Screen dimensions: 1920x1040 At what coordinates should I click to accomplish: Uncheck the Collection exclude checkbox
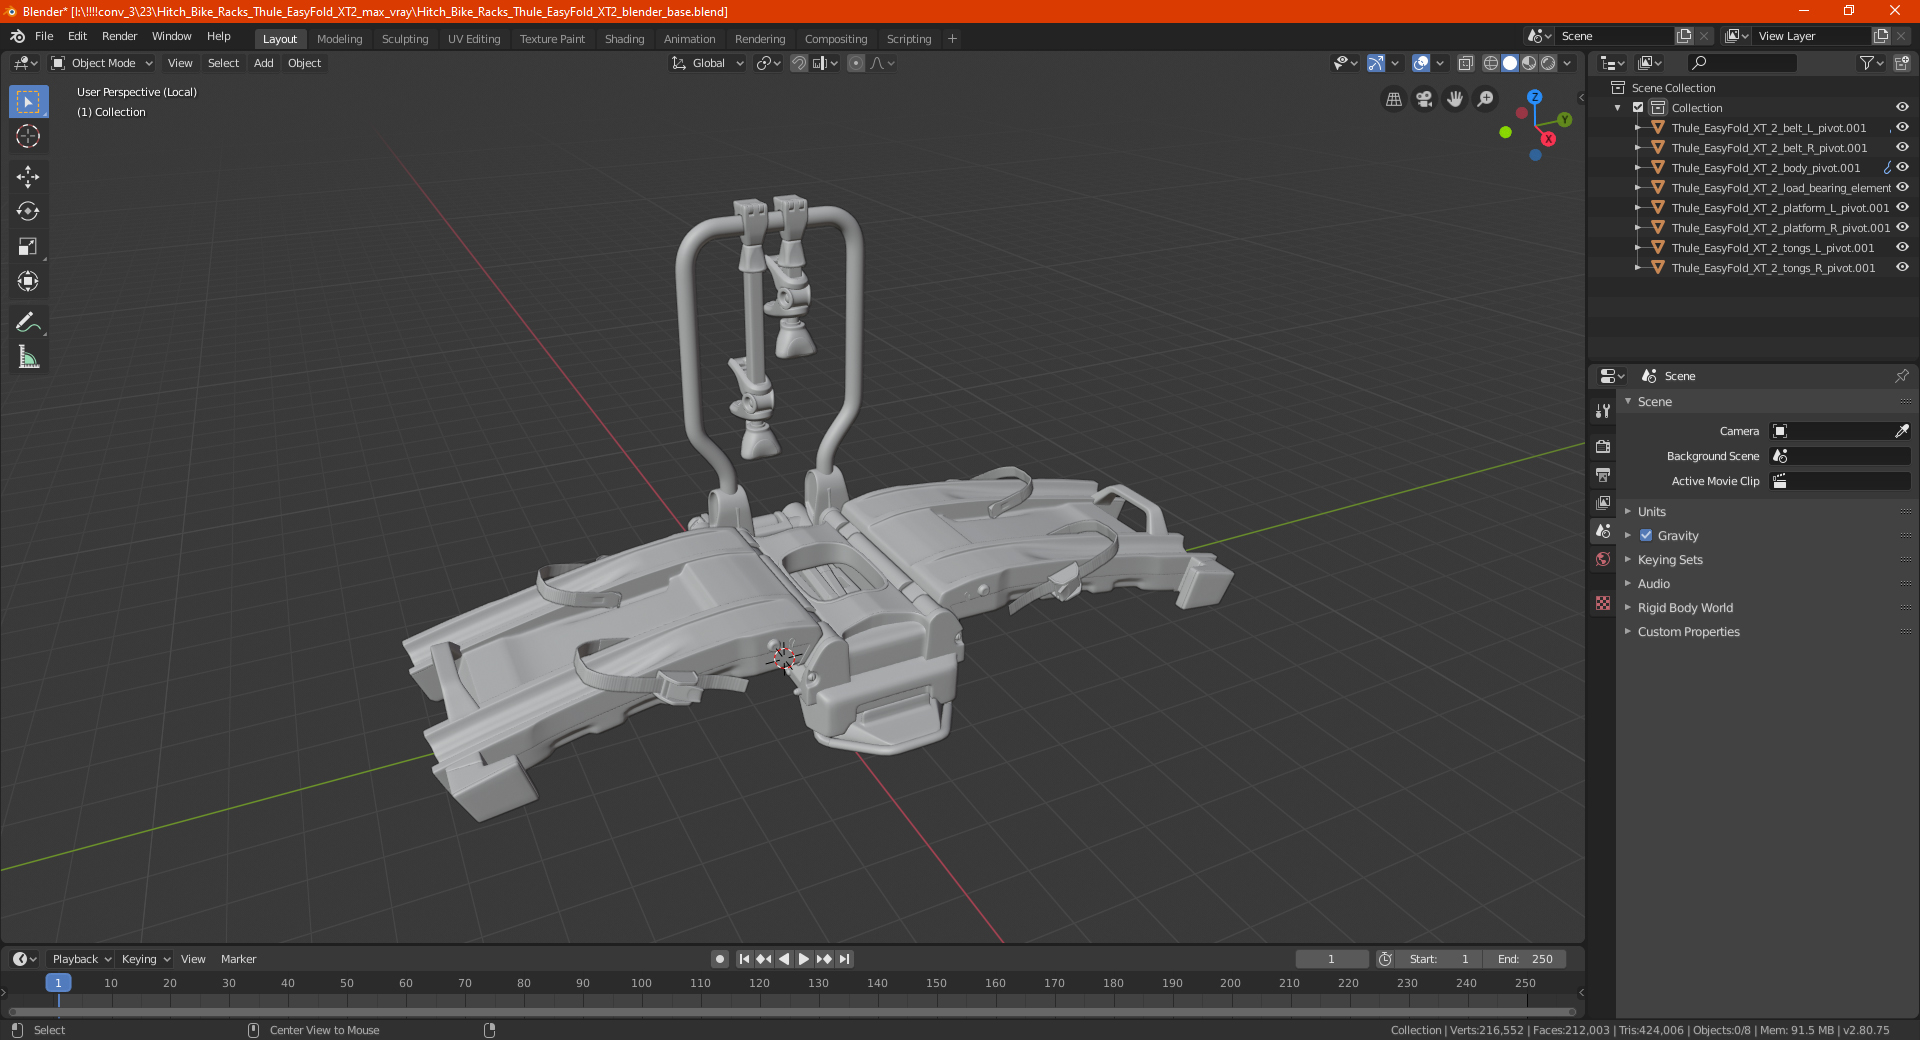click(x=1638, y=108)
